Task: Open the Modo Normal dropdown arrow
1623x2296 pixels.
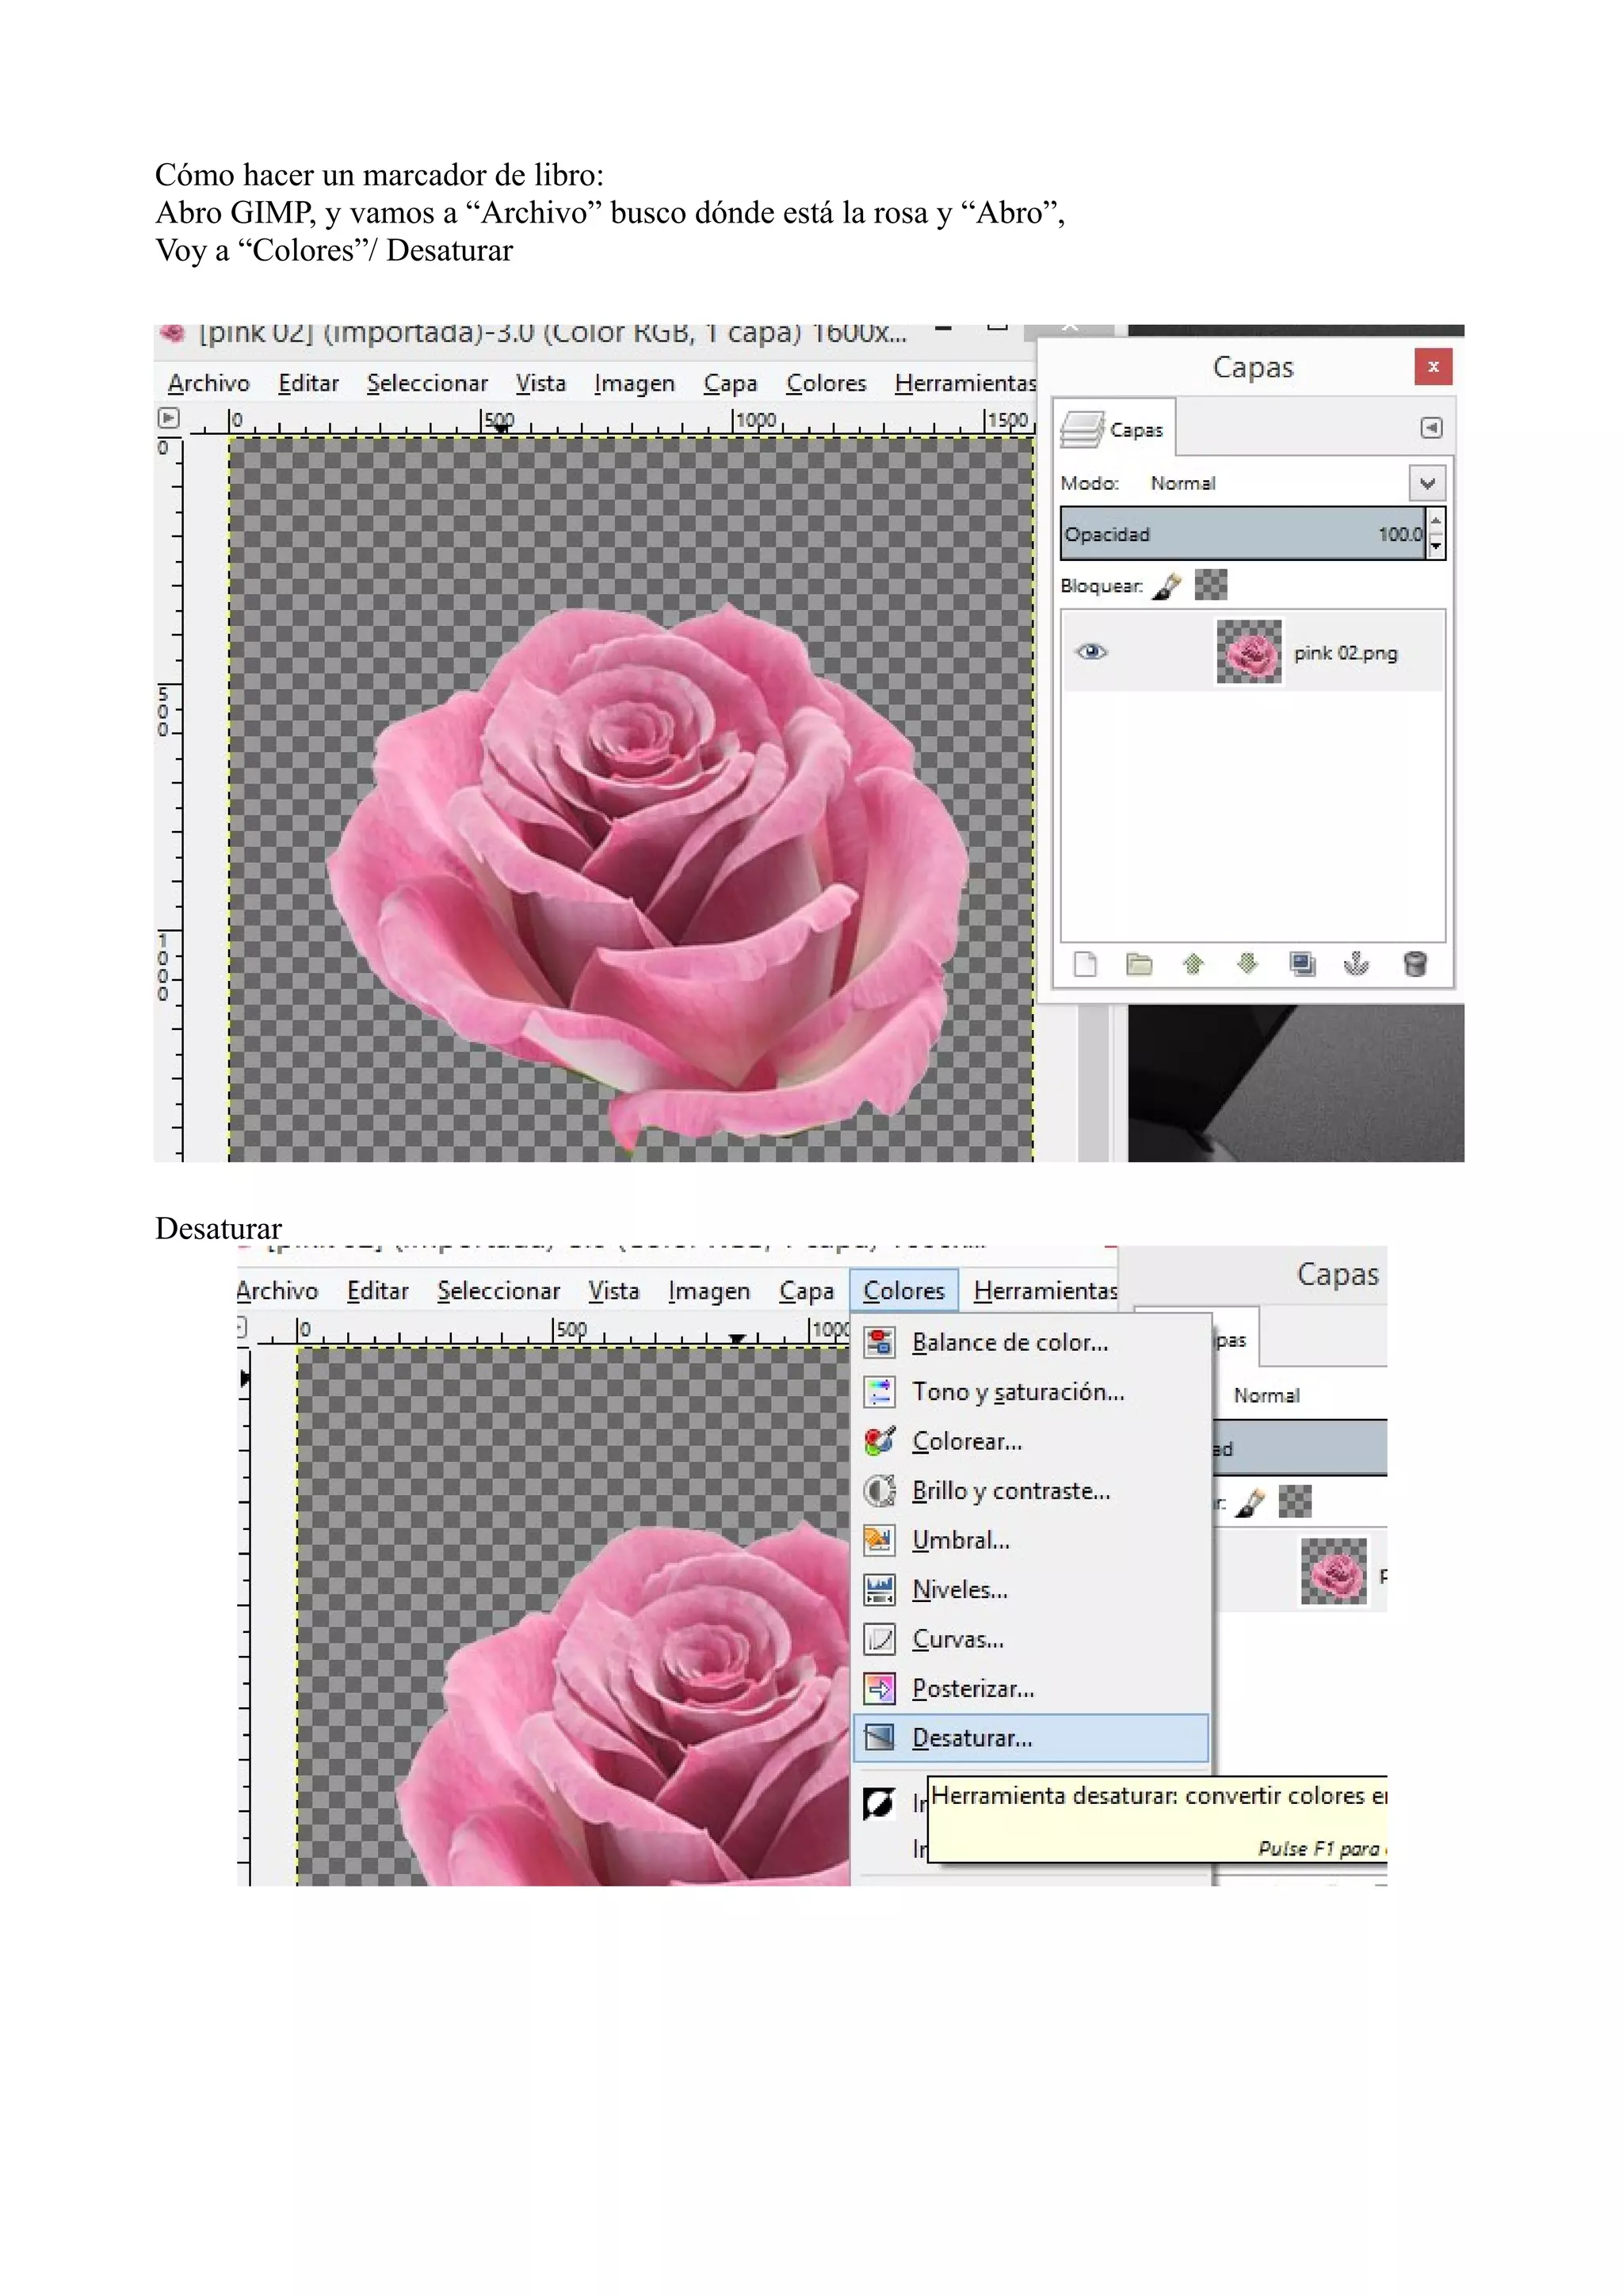Action: click(1427, 483)
